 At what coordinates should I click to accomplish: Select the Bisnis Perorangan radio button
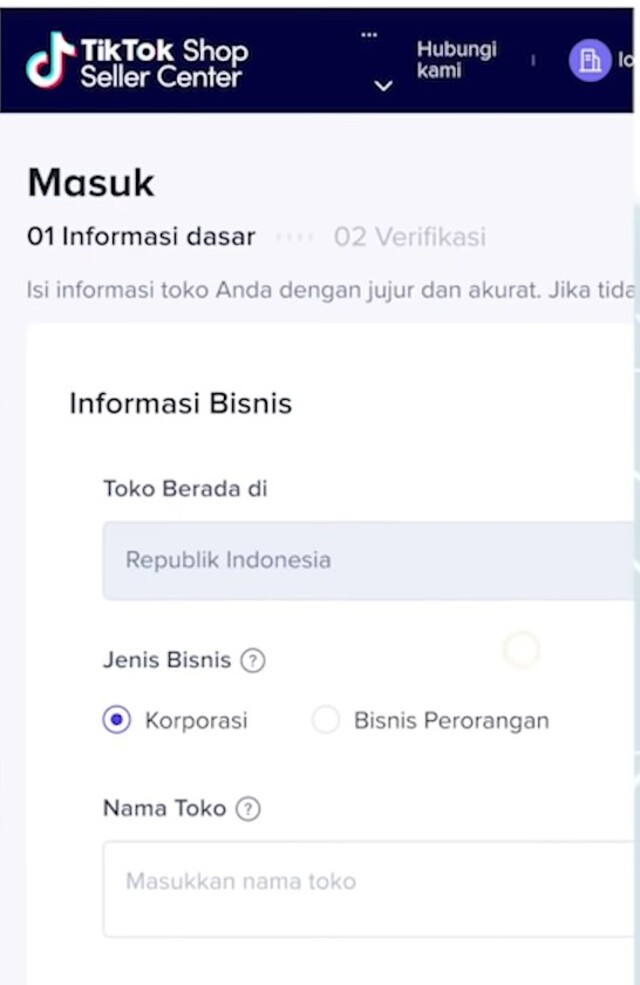326,720
